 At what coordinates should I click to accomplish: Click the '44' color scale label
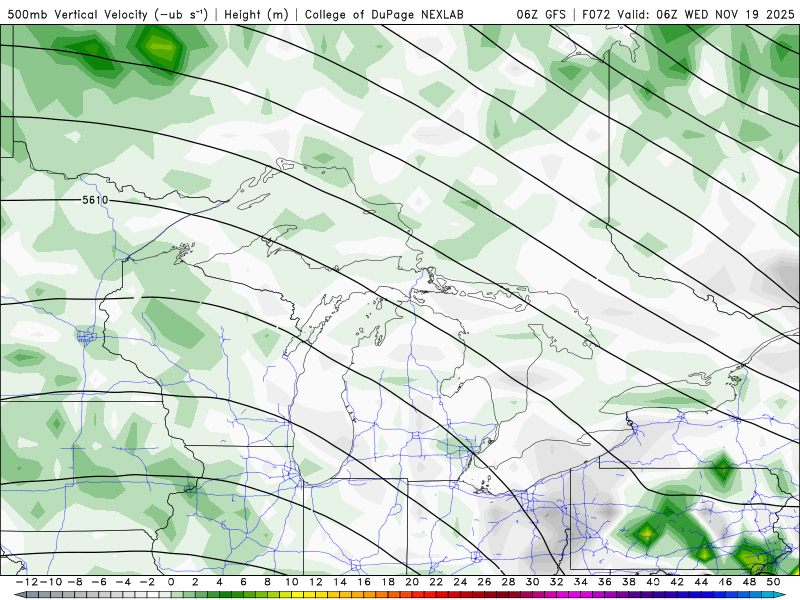click(701, 582)
